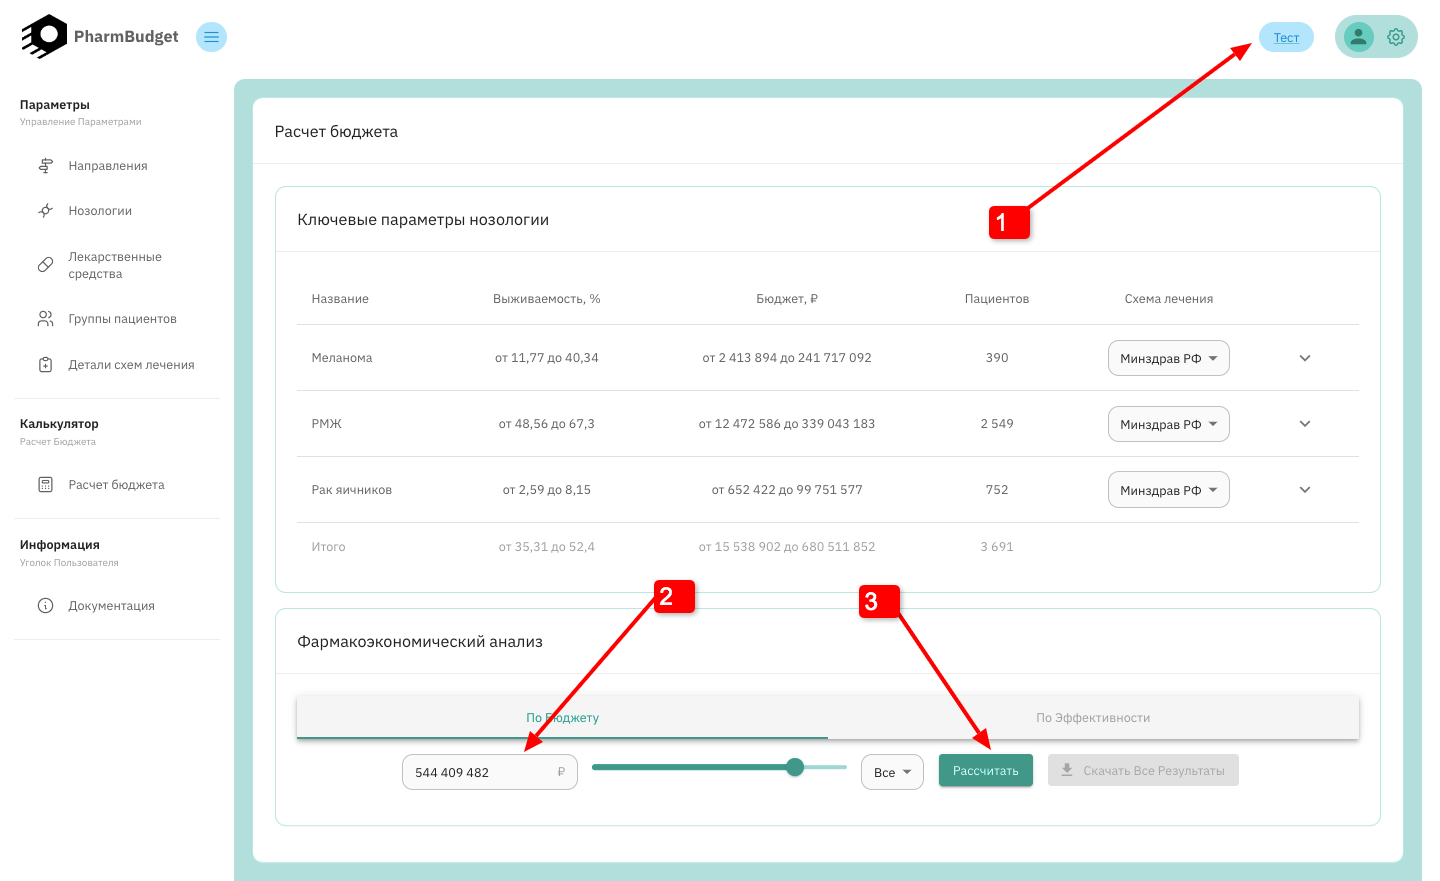
Task: Click the Калькулятор sidebar section title
Action: click(59, 424)
